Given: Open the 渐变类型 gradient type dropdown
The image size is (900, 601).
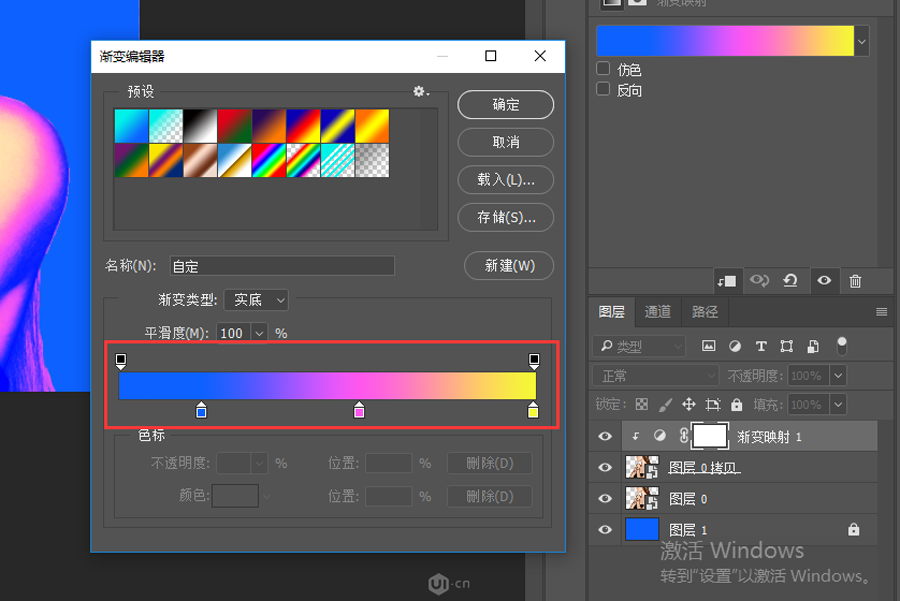Looking at the screenshot, I should point(256,299).
